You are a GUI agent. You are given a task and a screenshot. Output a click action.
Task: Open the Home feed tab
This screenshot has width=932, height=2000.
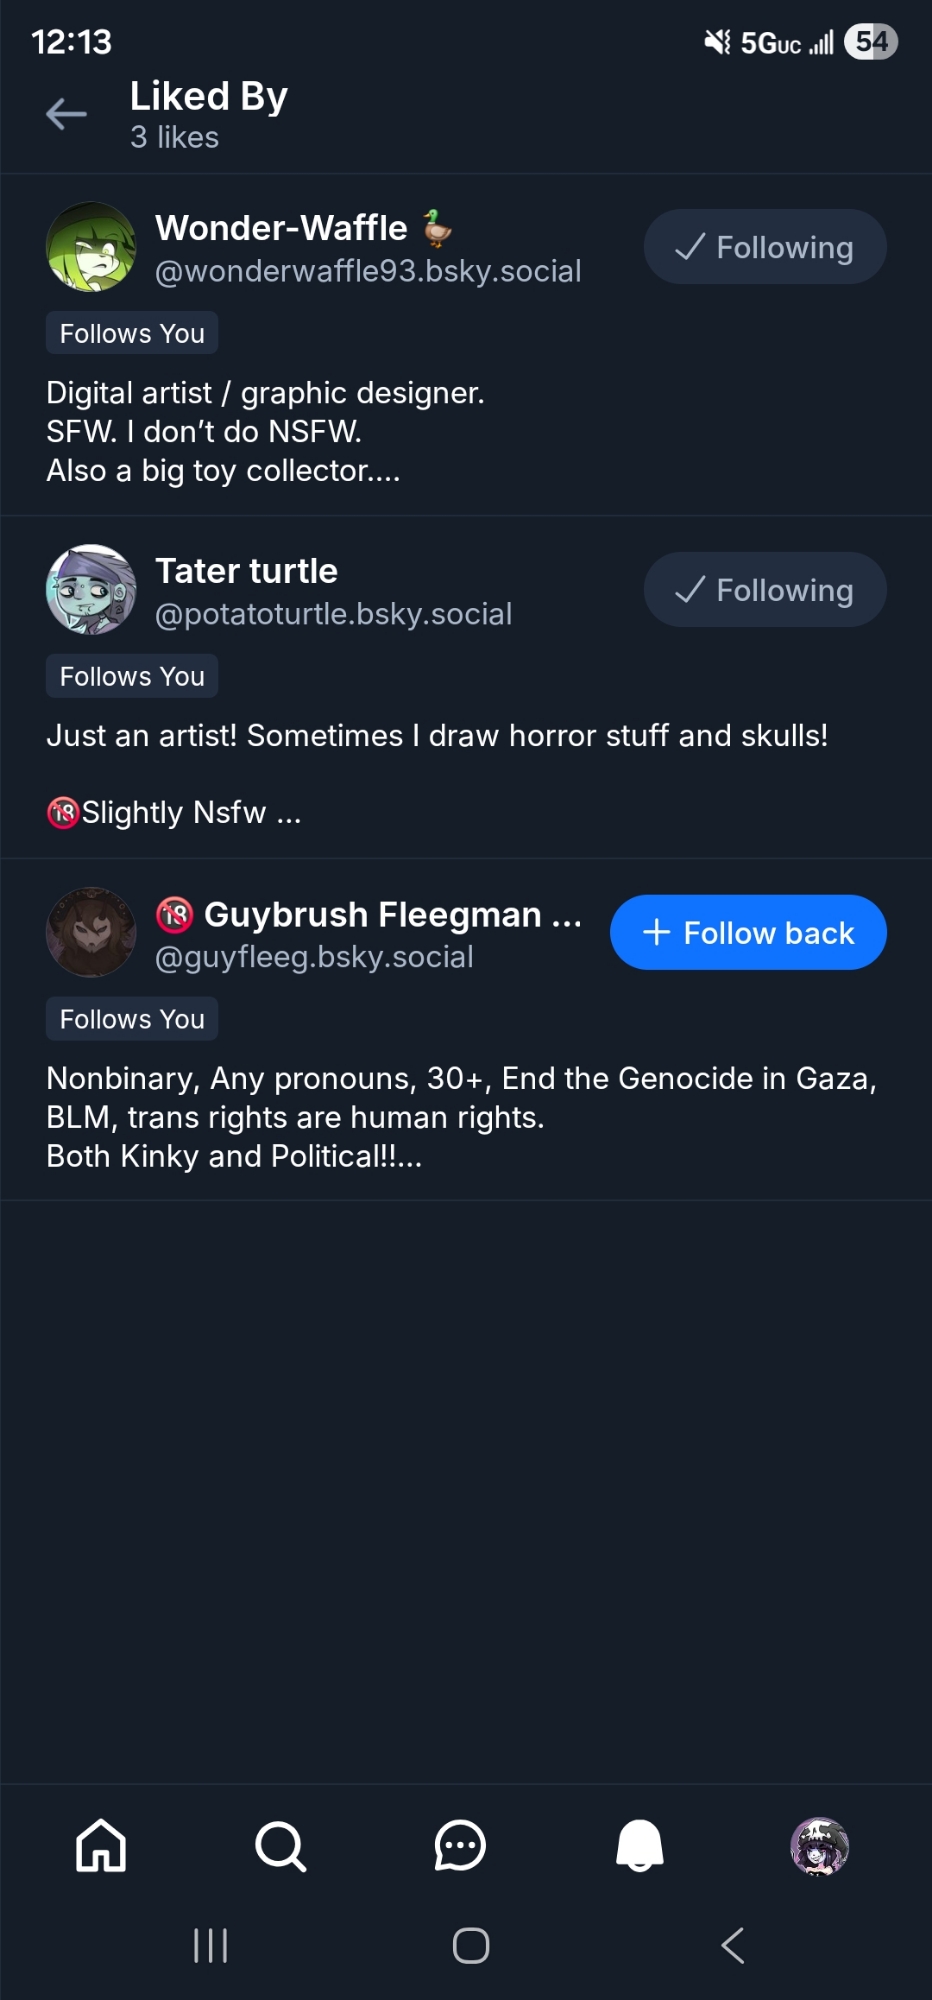(101, 1845)
